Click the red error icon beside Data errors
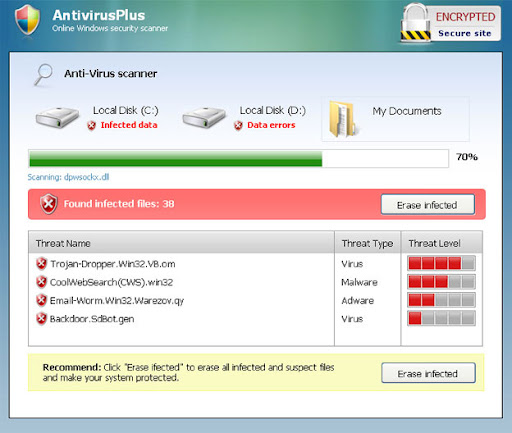The width and height of the screenshot is (512, 433). [x=238, y=125]
